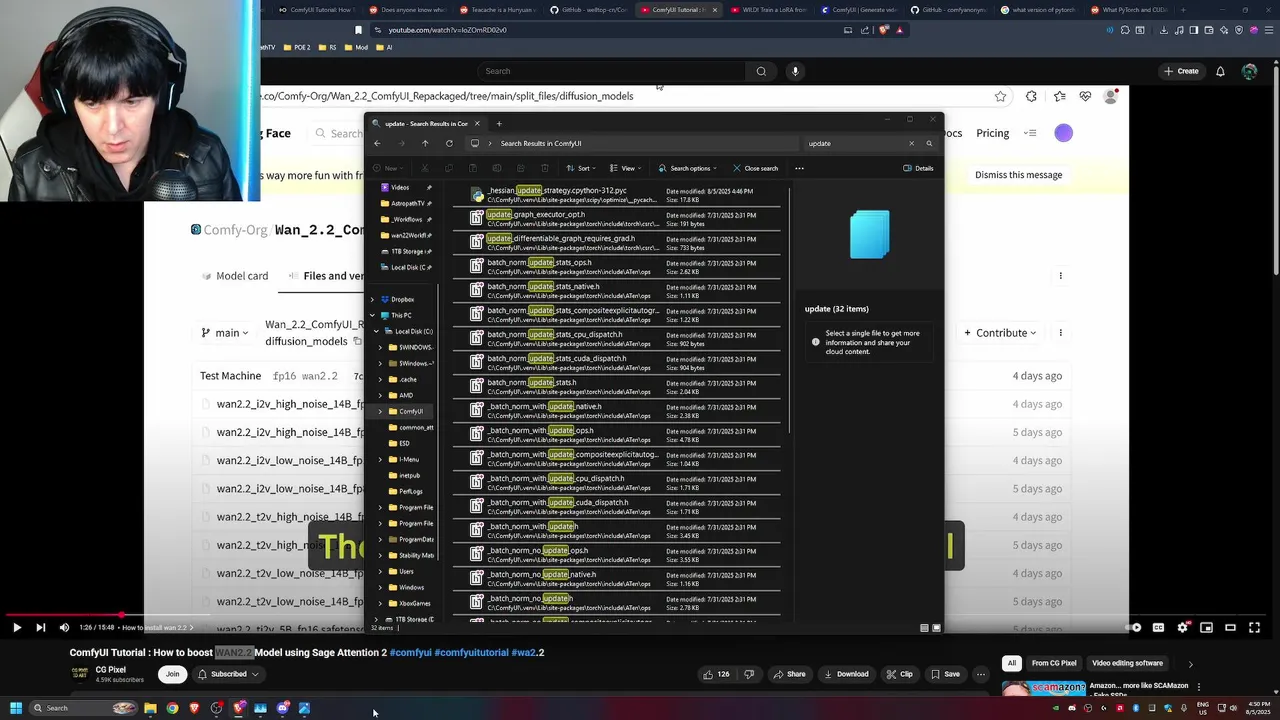Click the Share button under video
Screen dimensions: 1280x720
(788, 674)
